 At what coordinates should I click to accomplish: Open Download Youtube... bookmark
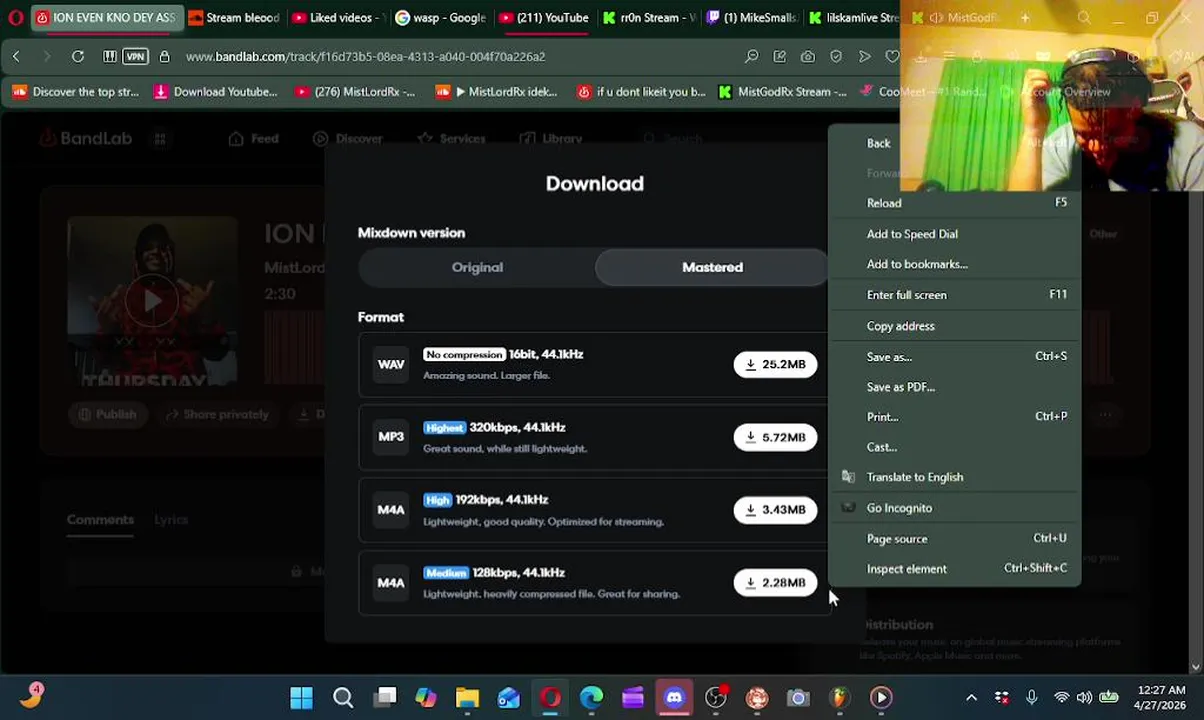pyautogui.click(x=216, y=92)
